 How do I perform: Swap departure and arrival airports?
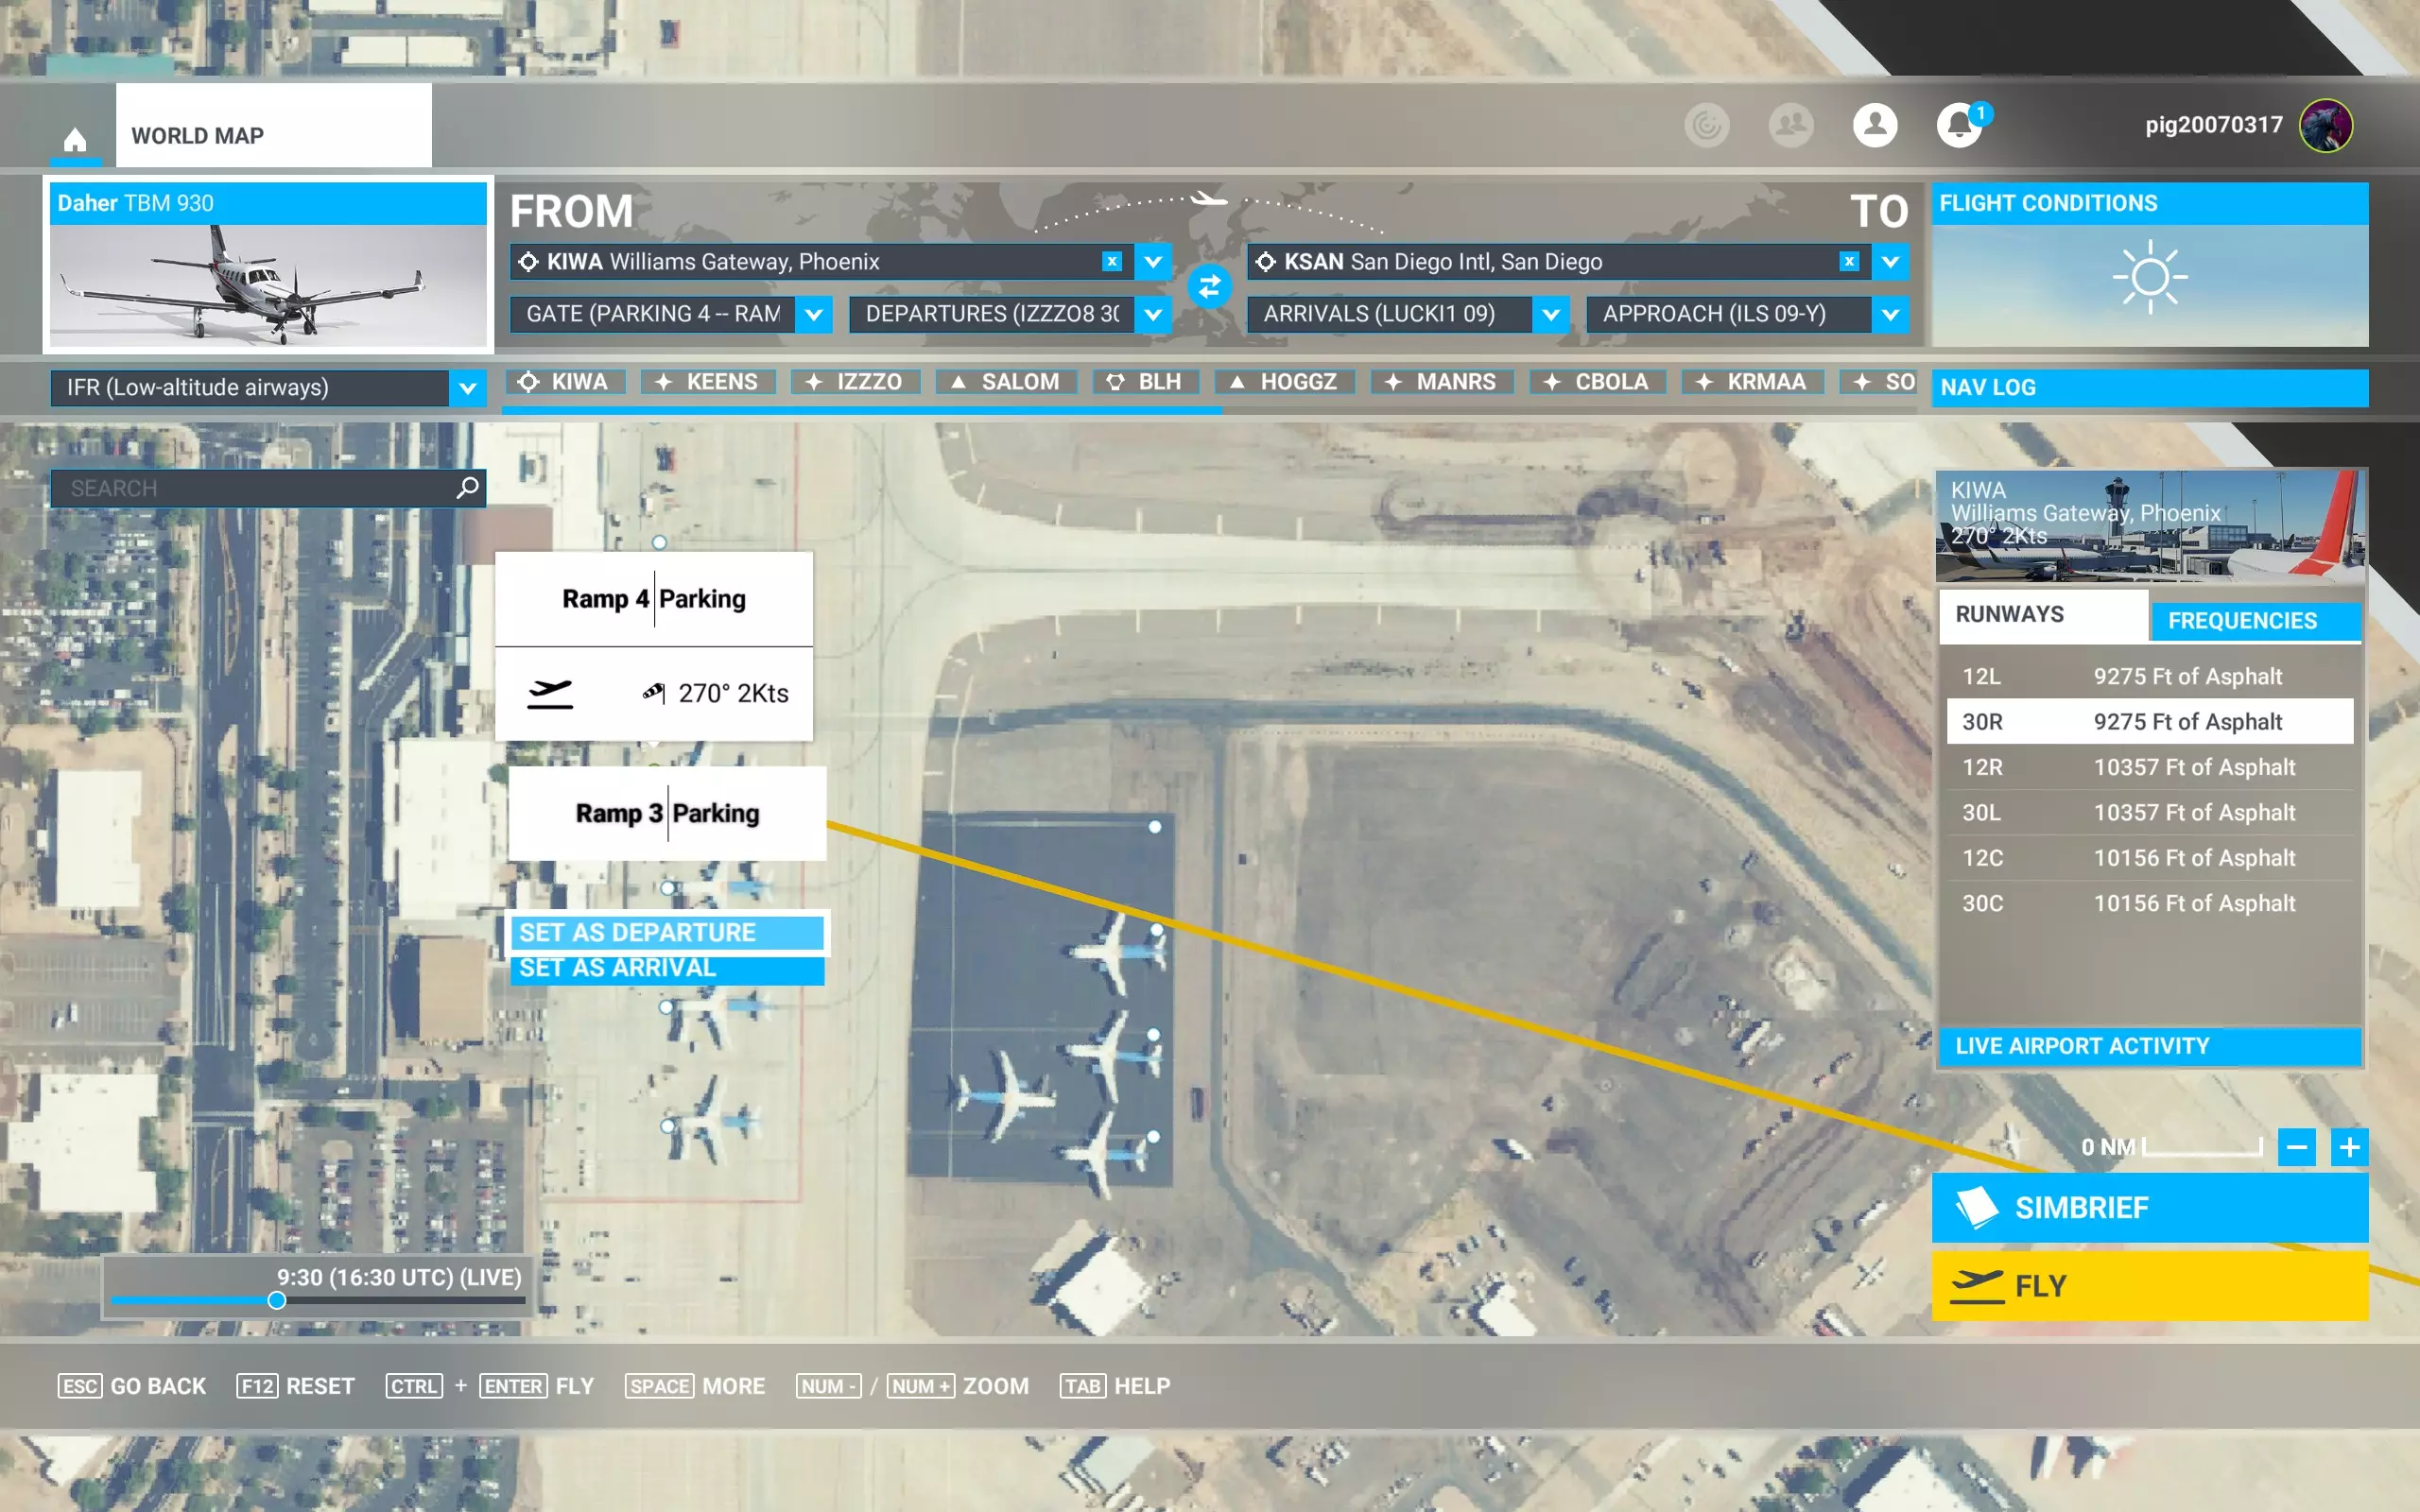click(x=1209, y=287)
